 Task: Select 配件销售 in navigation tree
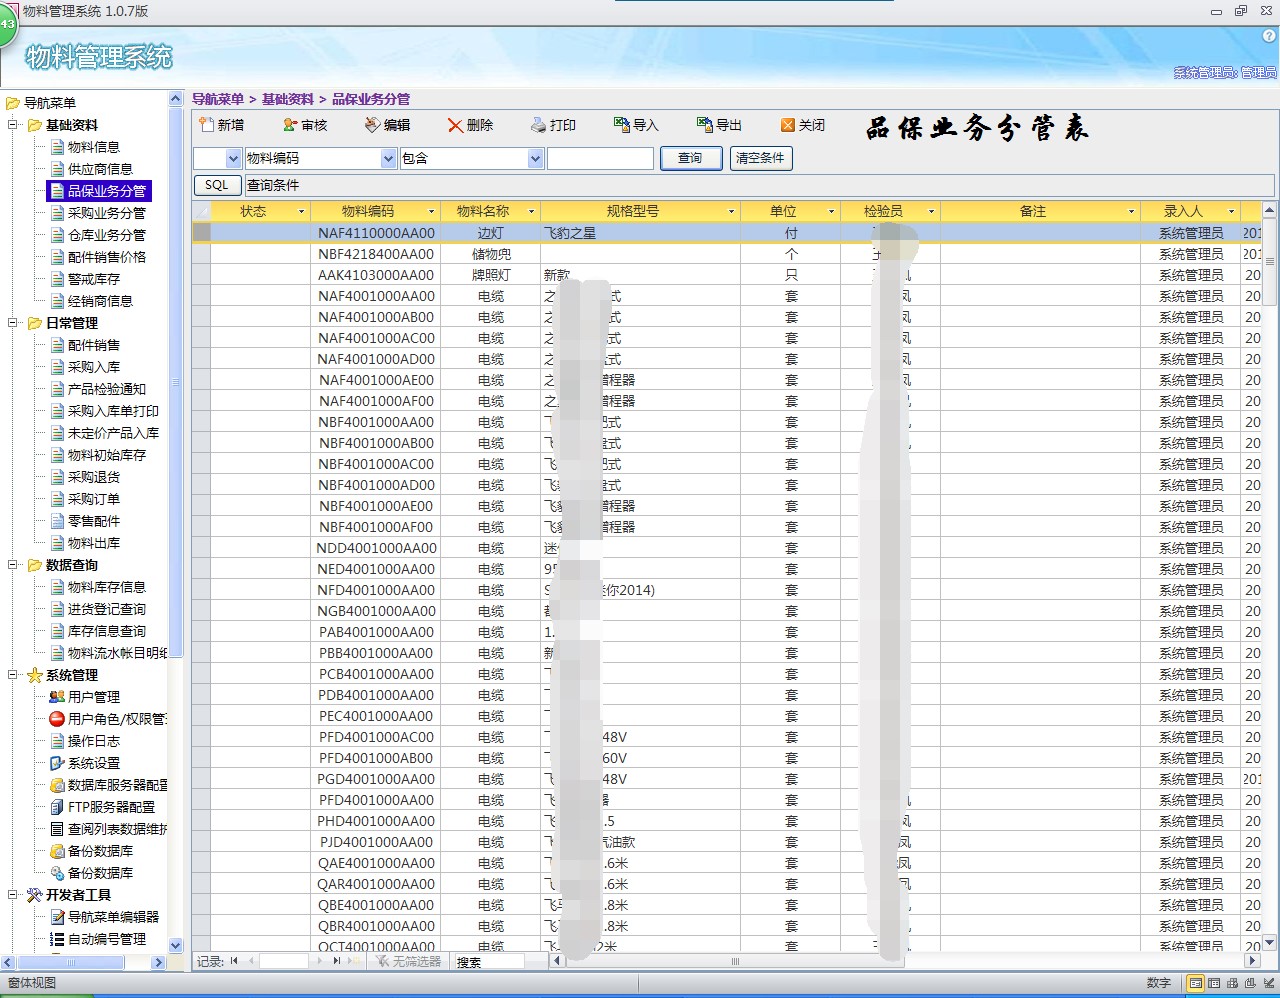93,345
